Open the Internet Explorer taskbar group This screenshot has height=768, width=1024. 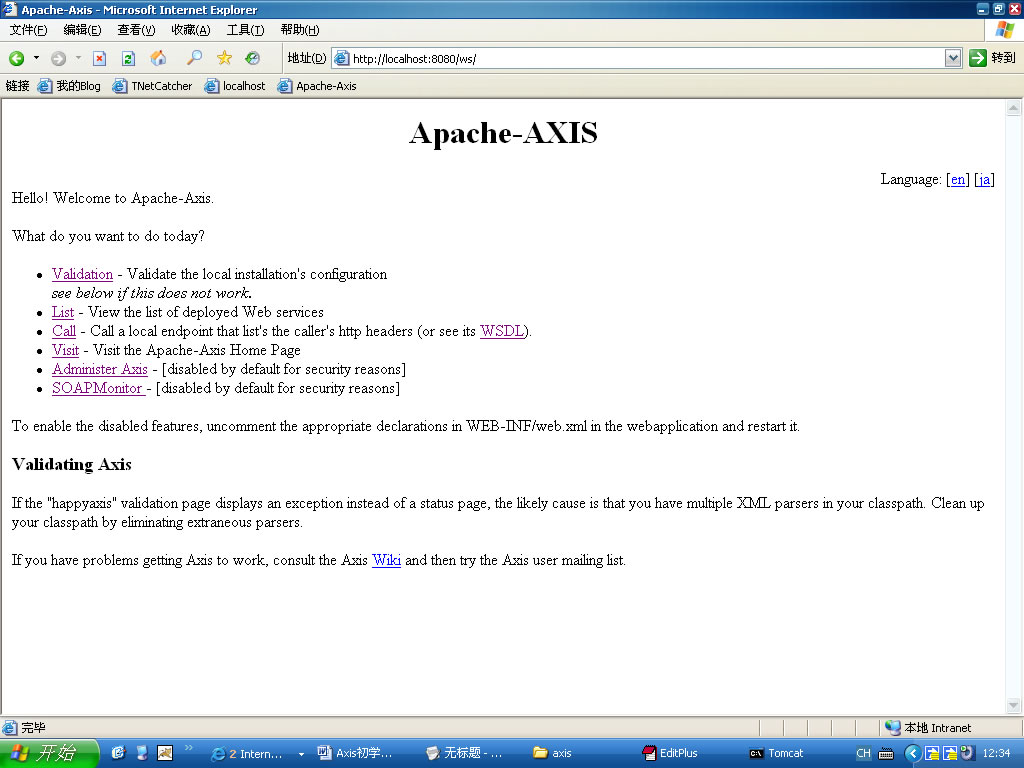pos(257,754)
